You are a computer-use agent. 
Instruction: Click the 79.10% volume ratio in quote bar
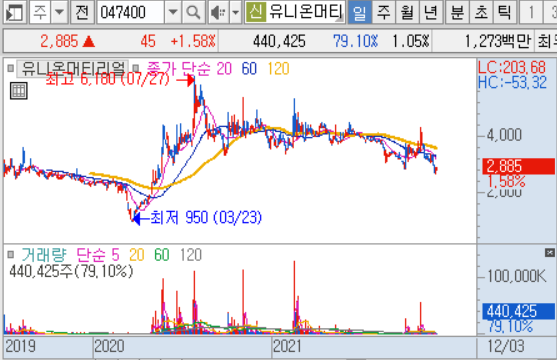(356, 41)
